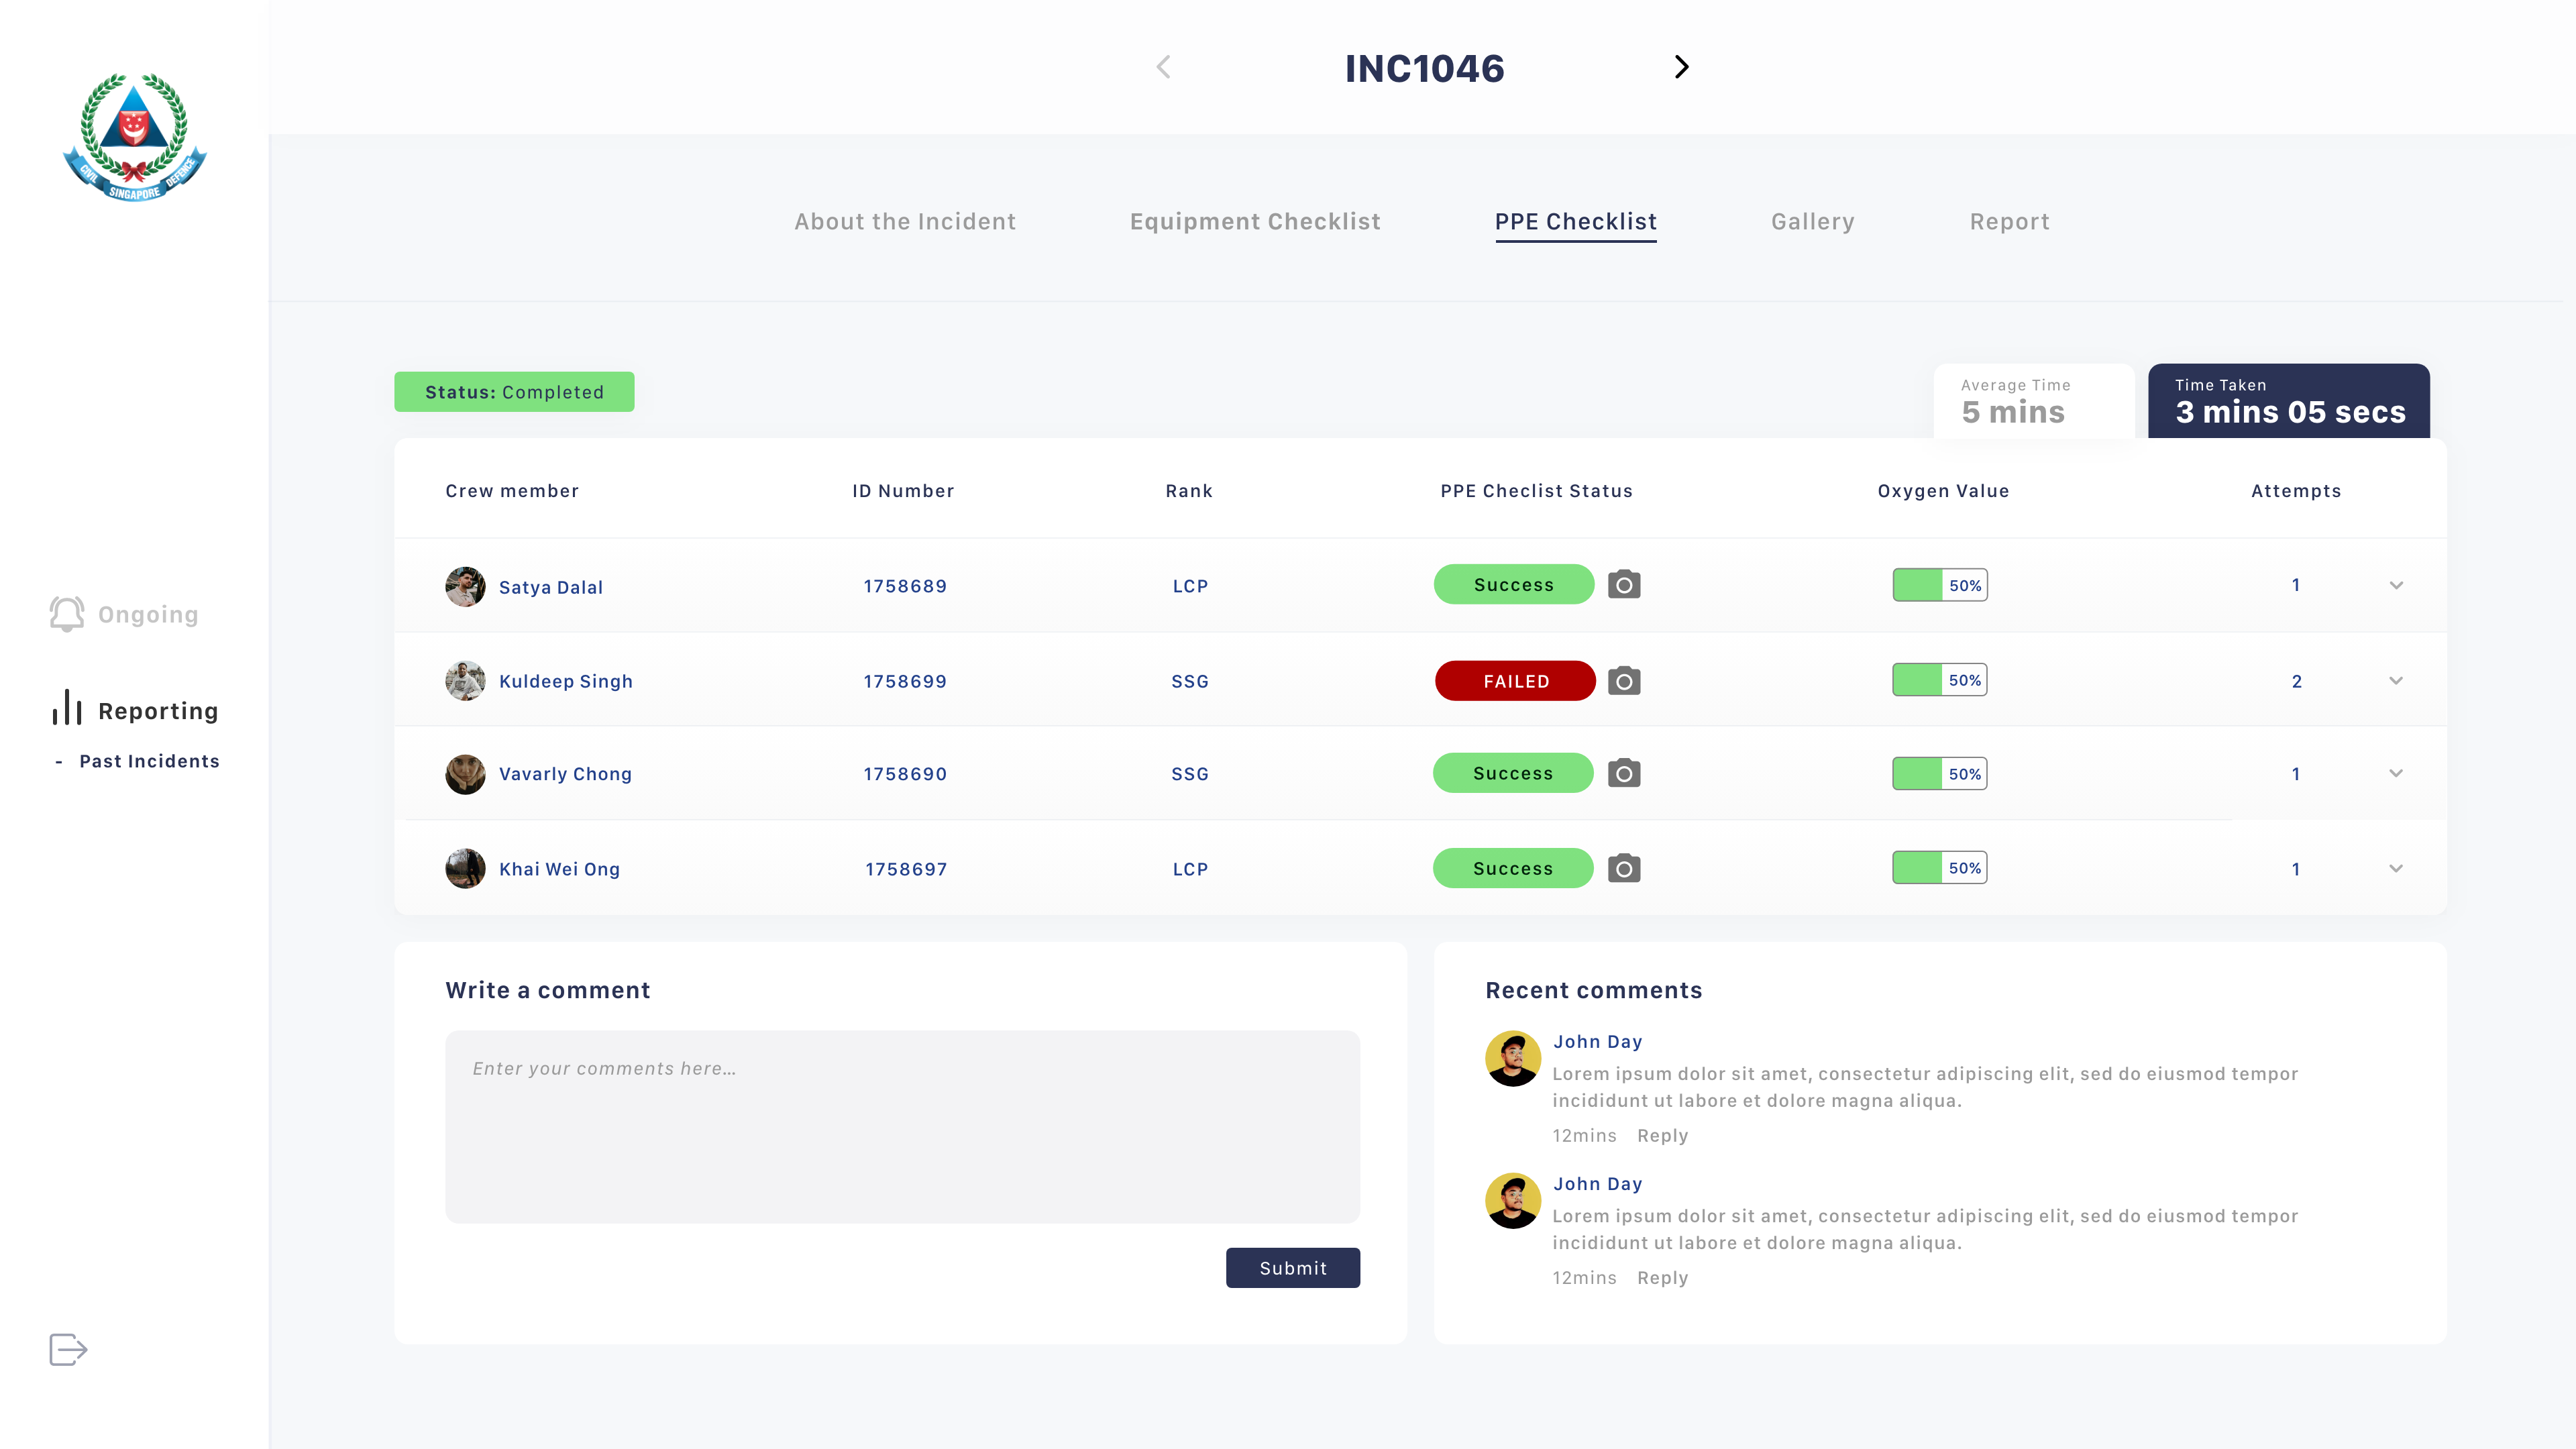Go to next incident arrow
The width and height of the screenshot is (2576, 1449).
pos(1681,67)
